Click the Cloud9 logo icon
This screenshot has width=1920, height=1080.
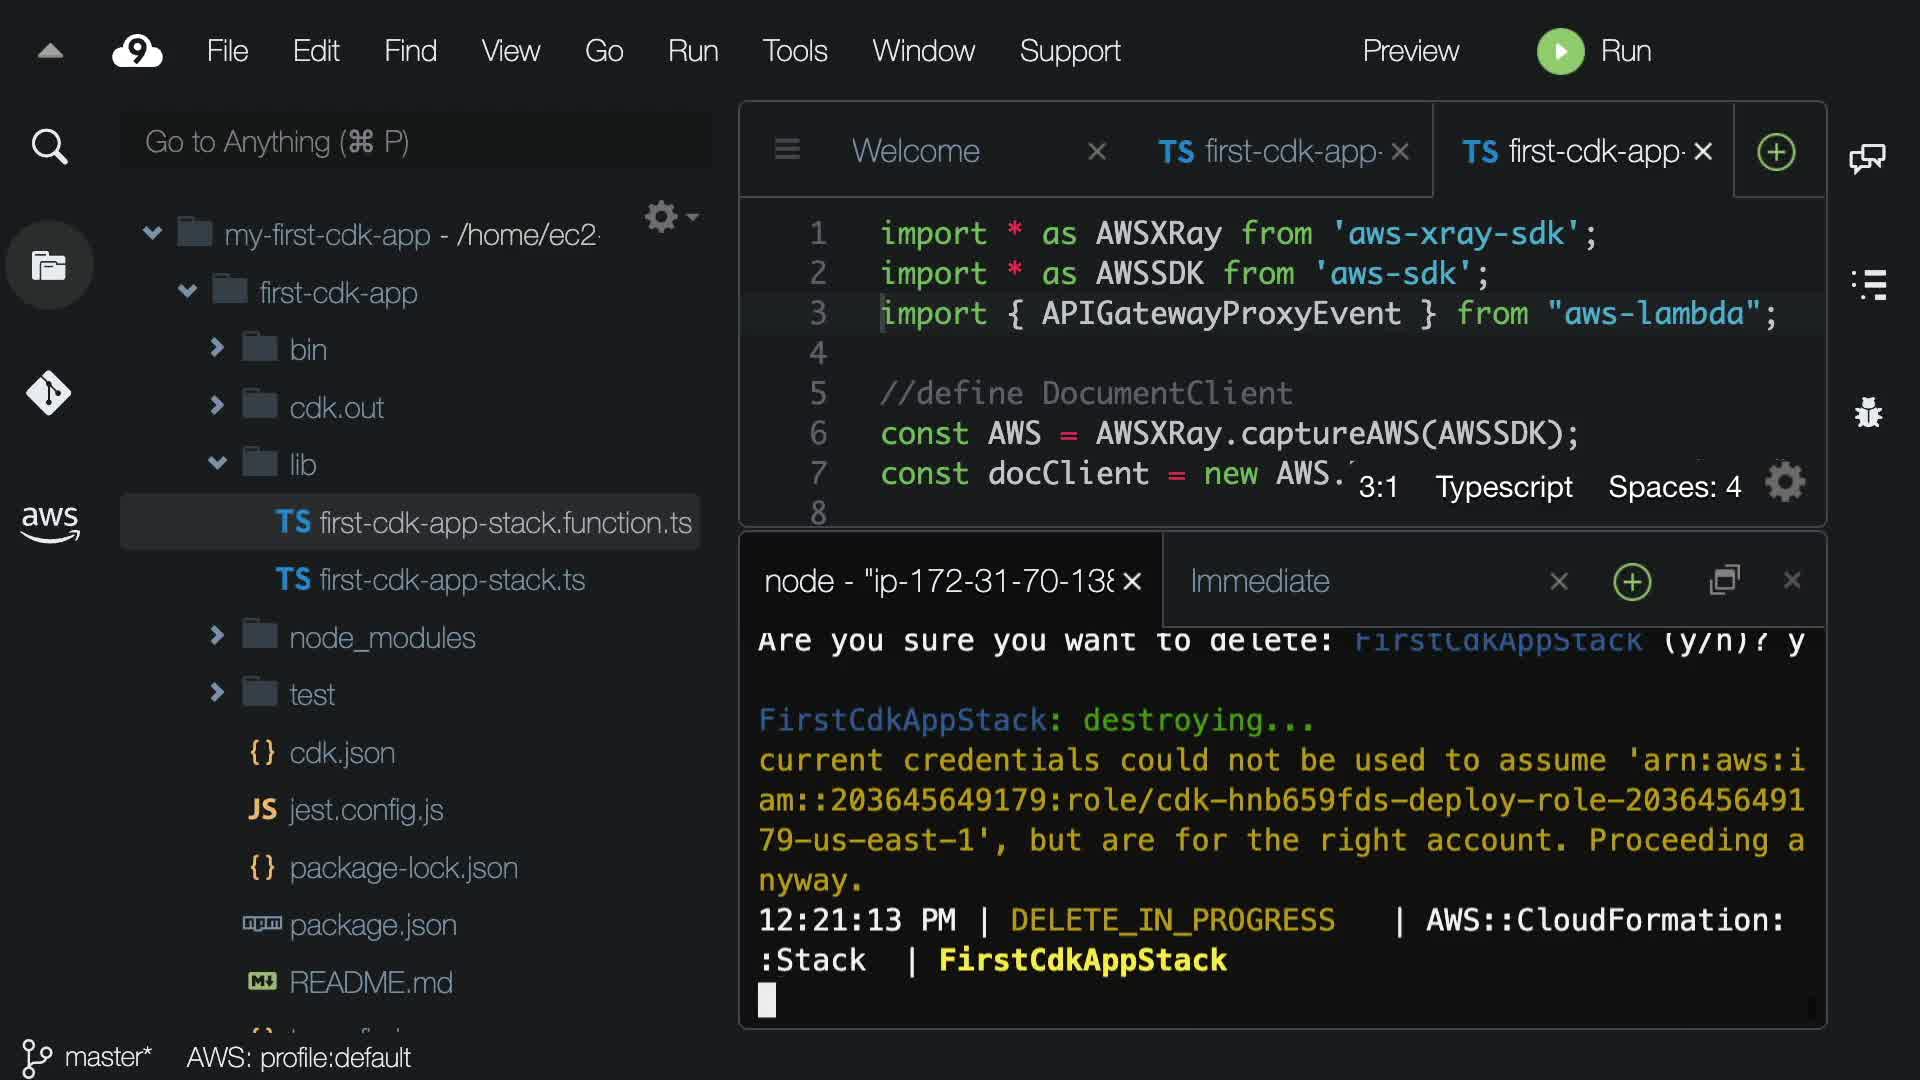point(137,51)
